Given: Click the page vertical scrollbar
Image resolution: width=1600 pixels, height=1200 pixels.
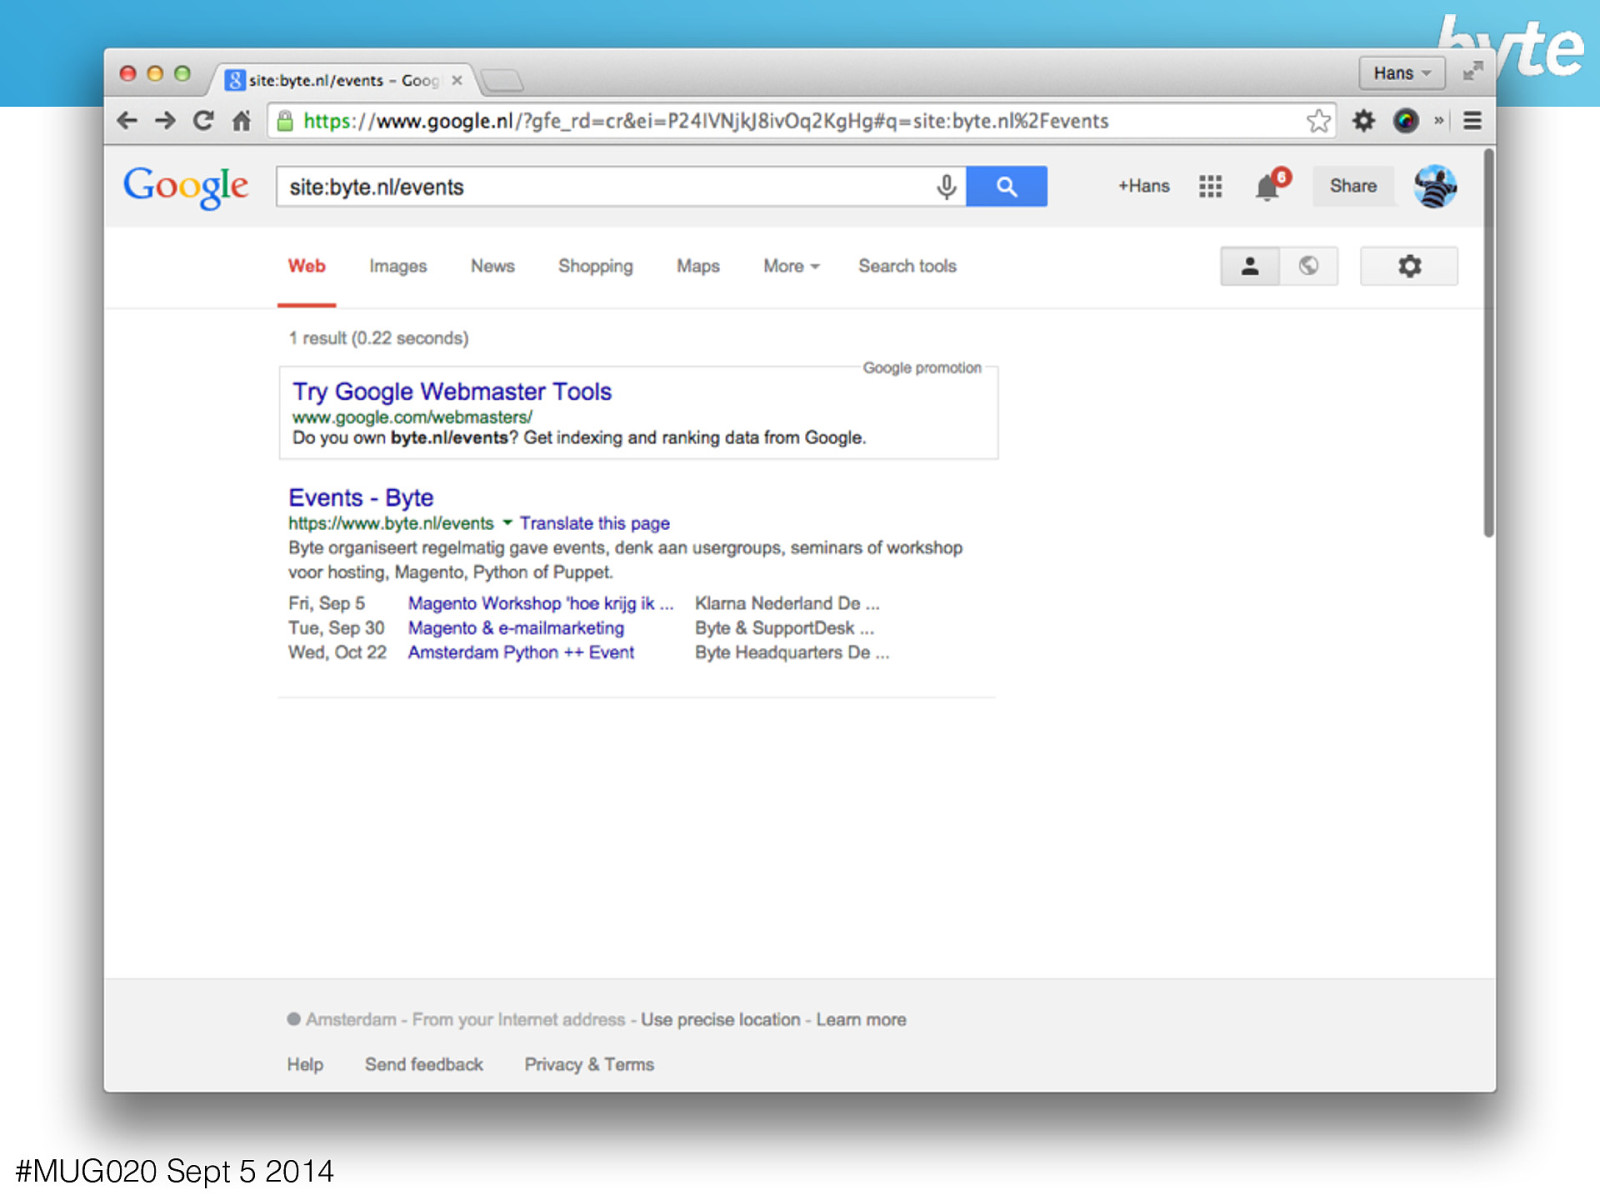Looking at the screenshot, I should click(x=1488, y=343).
